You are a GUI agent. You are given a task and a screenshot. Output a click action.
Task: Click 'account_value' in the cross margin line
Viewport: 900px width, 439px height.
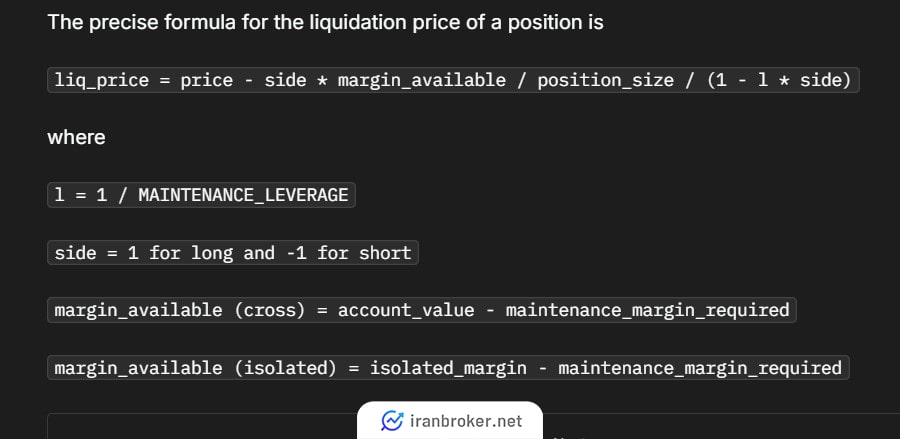[406, 310]
